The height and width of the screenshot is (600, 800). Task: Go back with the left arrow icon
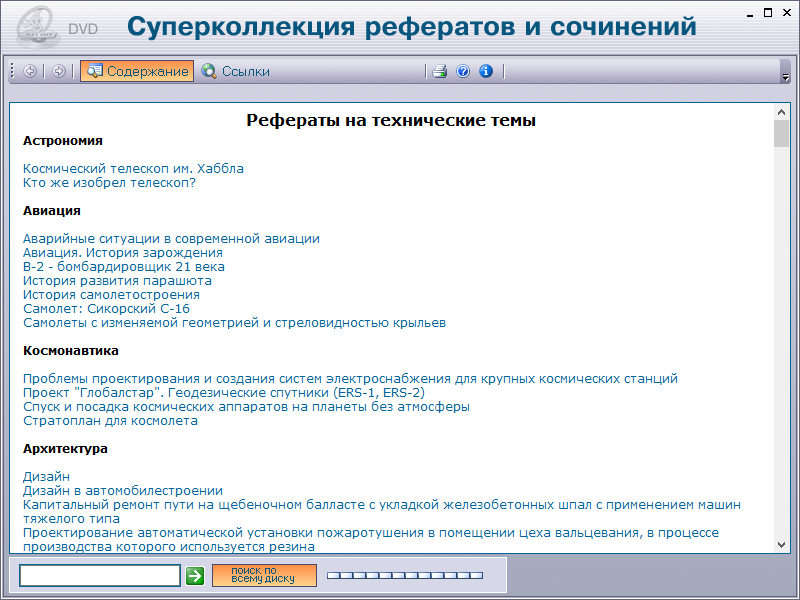coord(30,71)
